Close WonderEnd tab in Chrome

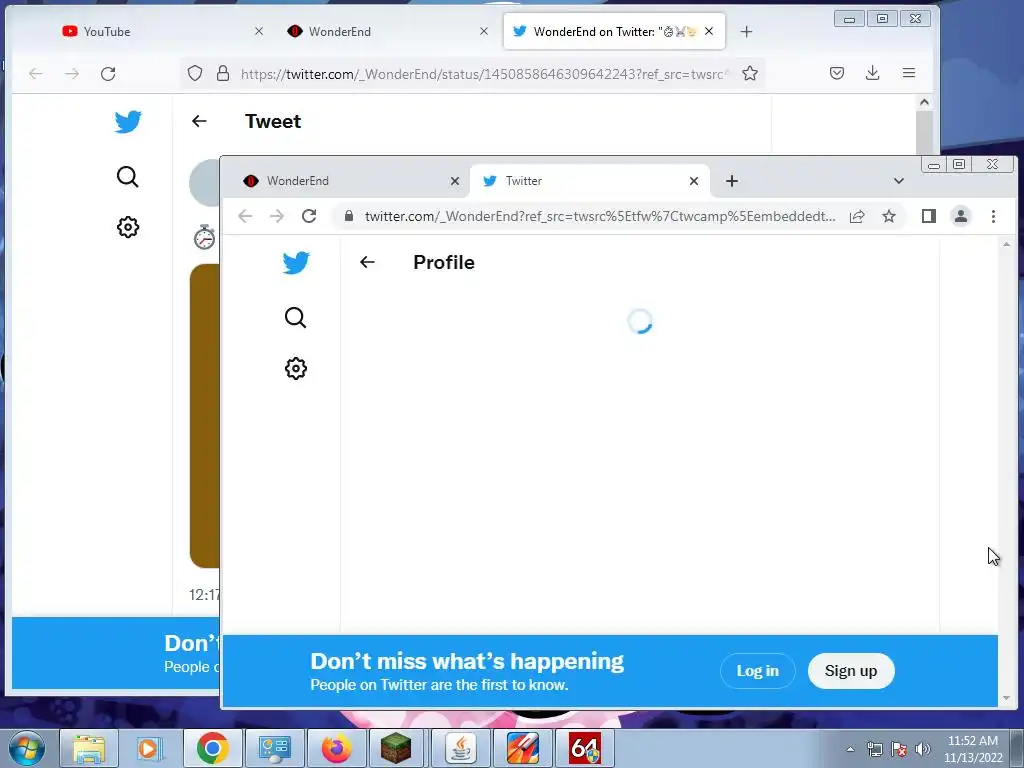[x=455, y=181]
